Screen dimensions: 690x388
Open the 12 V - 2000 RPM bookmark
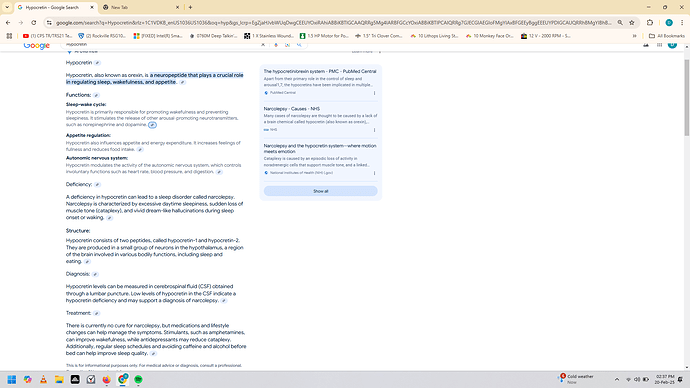click(x=546, y=36)
